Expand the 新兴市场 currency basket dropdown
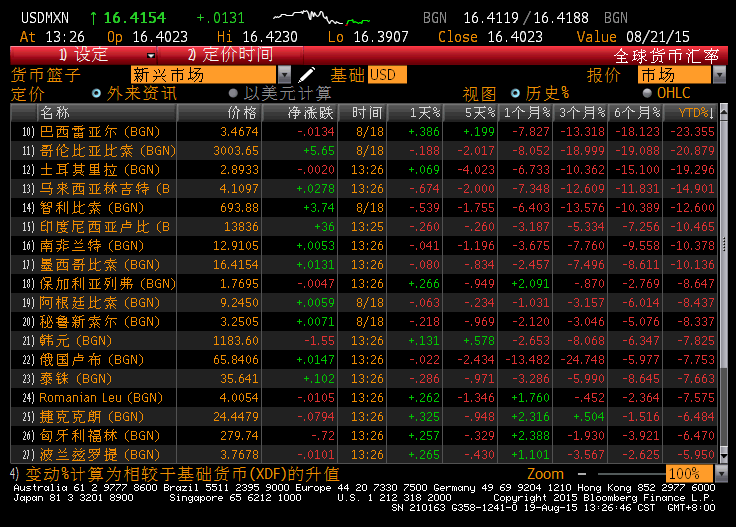The height and width of the screenshot is (527, 736). click(284, 75)
